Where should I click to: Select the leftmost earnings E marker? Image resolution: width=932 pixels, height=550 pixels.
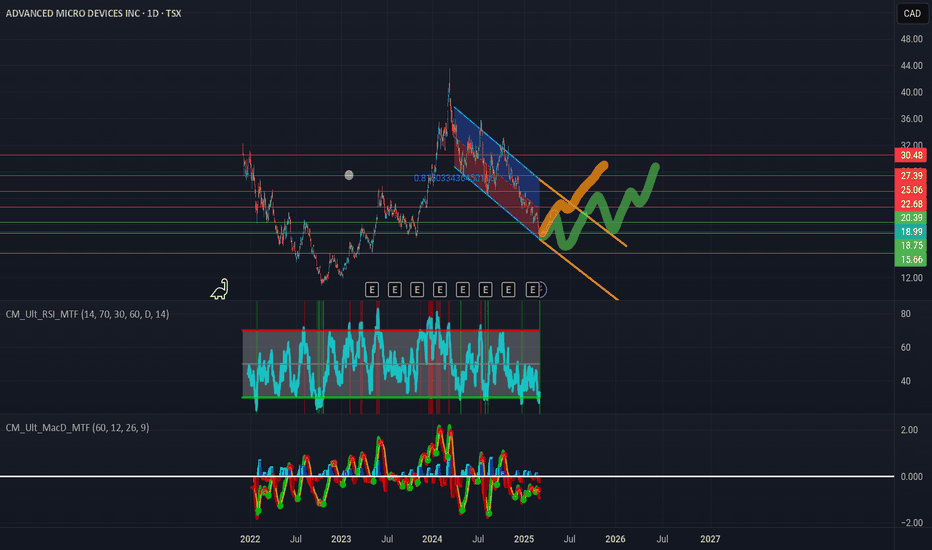(371, 290)
